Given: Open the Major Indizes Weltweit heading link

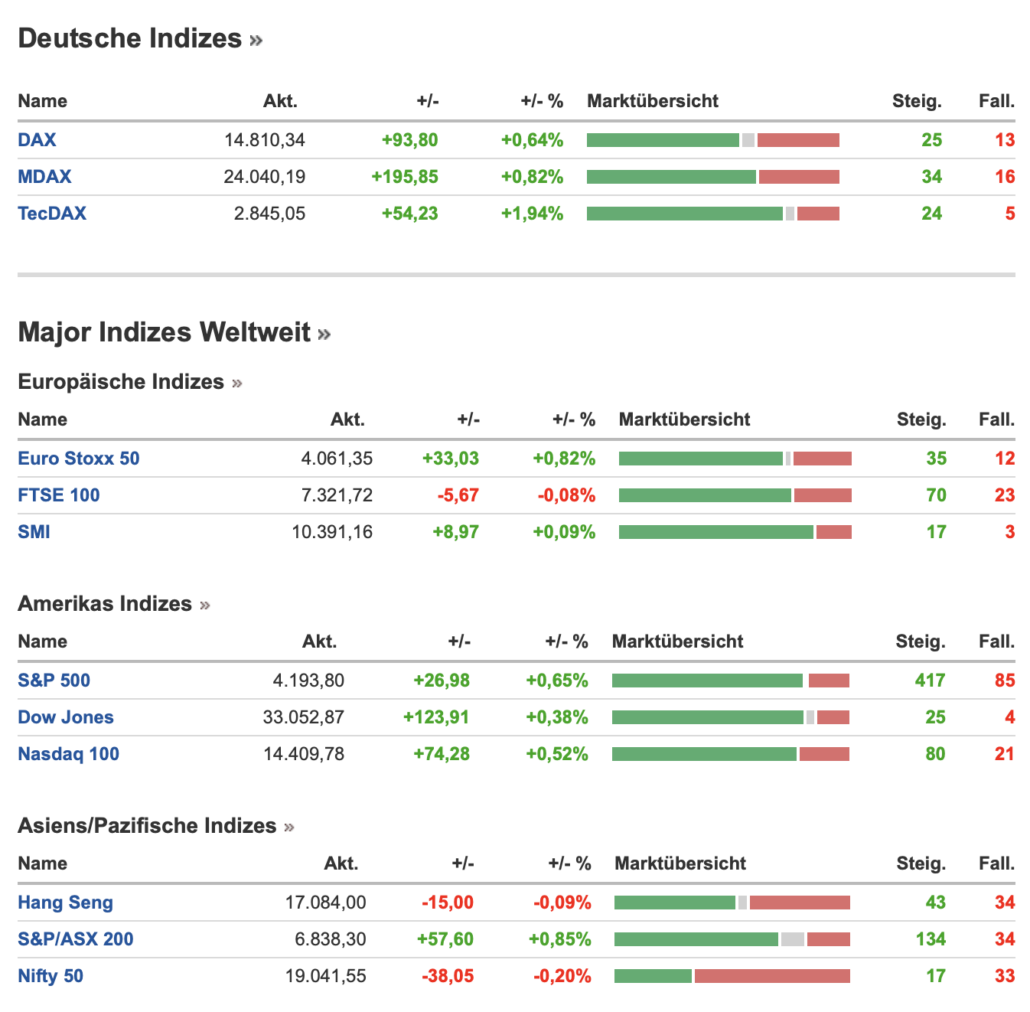Looking at the screenshot, I should 174,332.
